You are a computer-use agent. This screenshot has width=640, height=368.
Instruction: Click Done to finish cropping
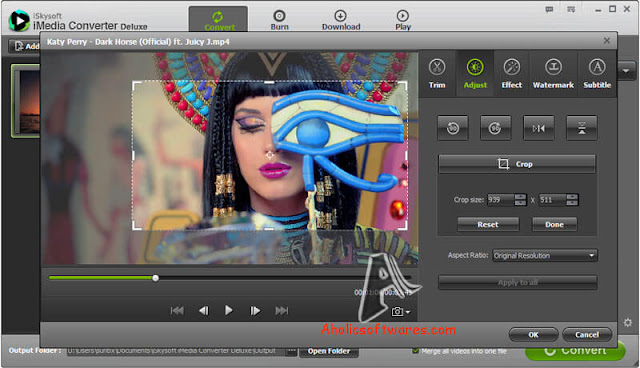[554, 224]
